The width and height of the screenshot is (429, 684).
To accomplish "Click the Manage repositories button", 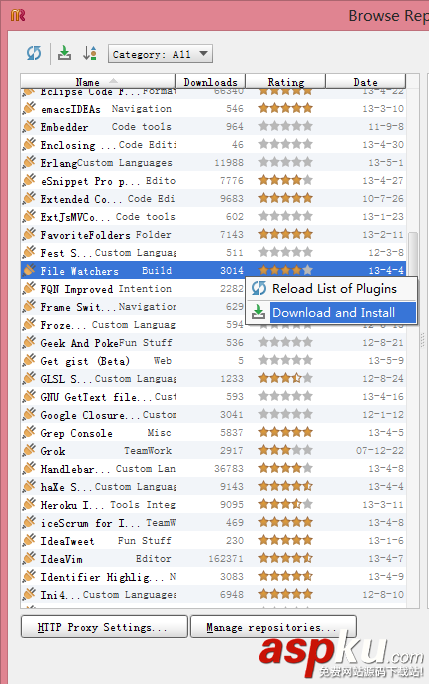I will click(x=273, y=627).
